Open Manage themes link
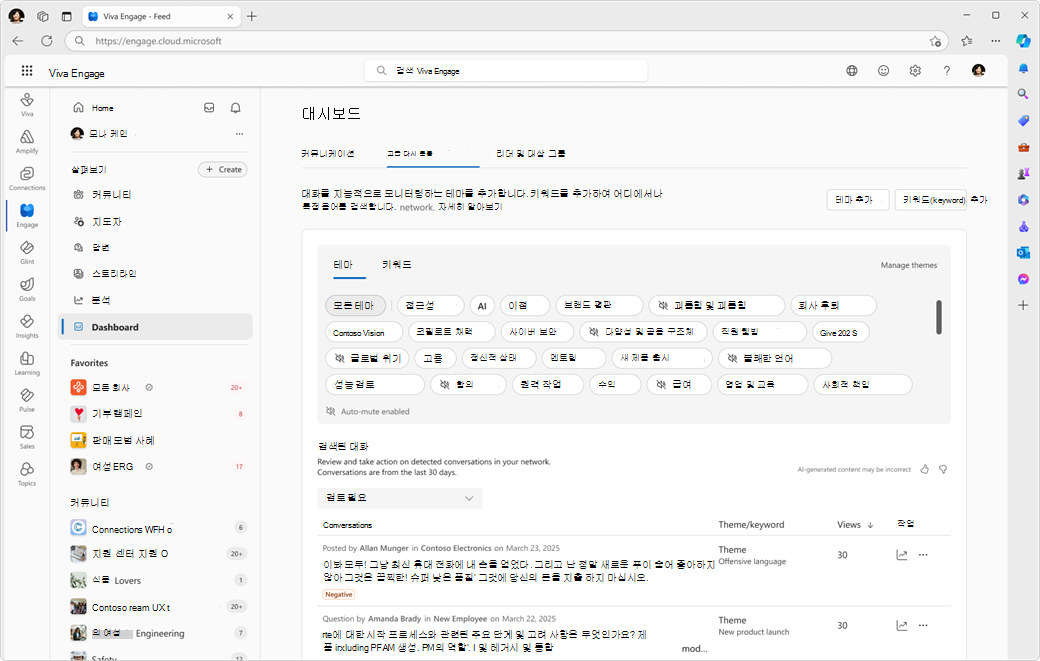Viewport: 1040px width, 661px height. [x=909, y=265]
